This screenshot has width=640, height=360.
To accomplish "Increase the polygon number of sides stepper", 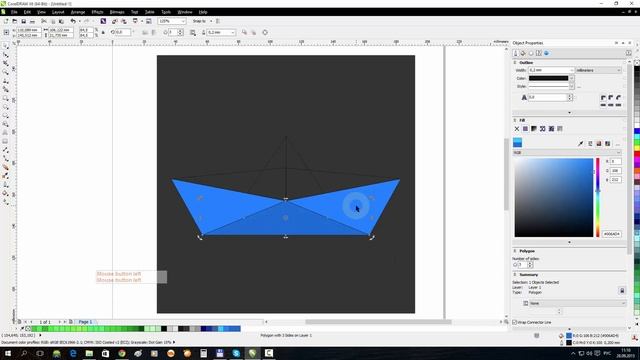I will pyautogui.click(x=530, y=263).
